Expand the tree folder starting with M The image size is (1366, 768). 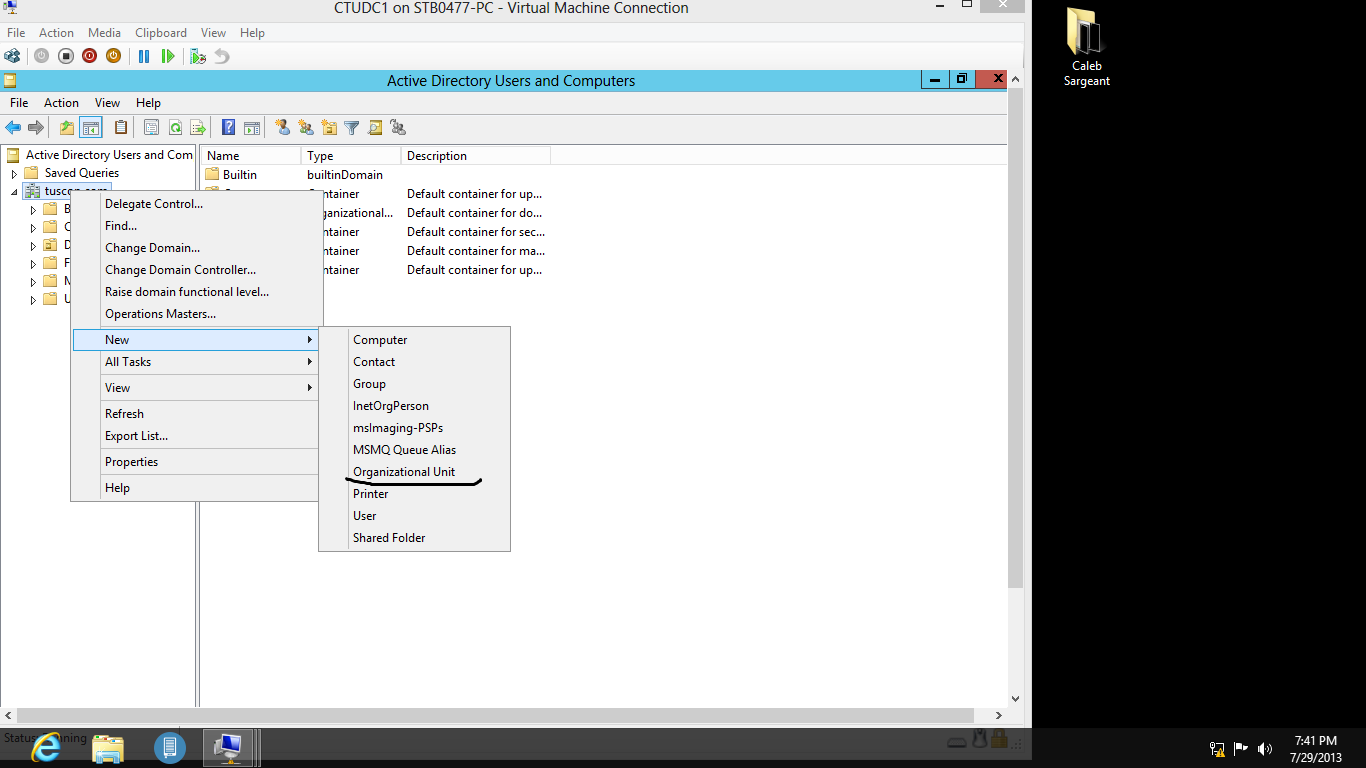(33, 281)
